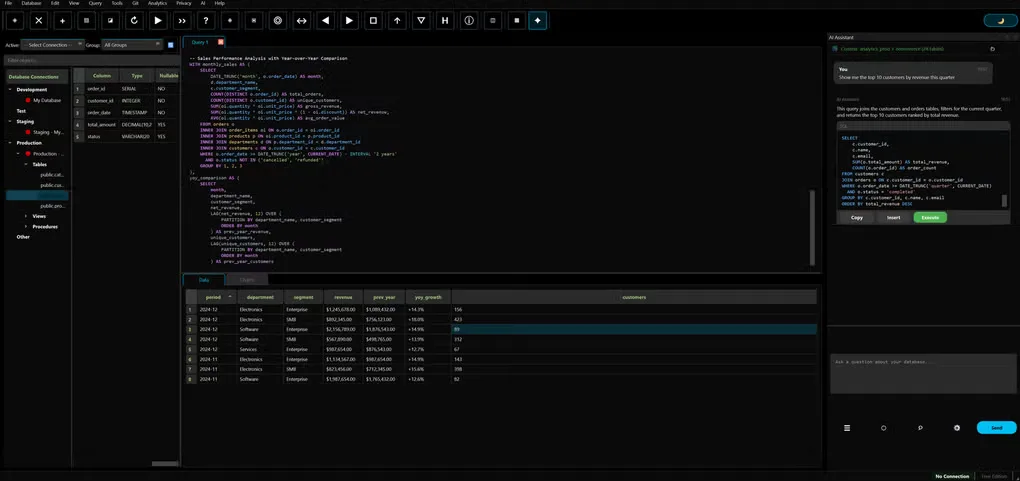Collapse the Tables node

point(26,164)
